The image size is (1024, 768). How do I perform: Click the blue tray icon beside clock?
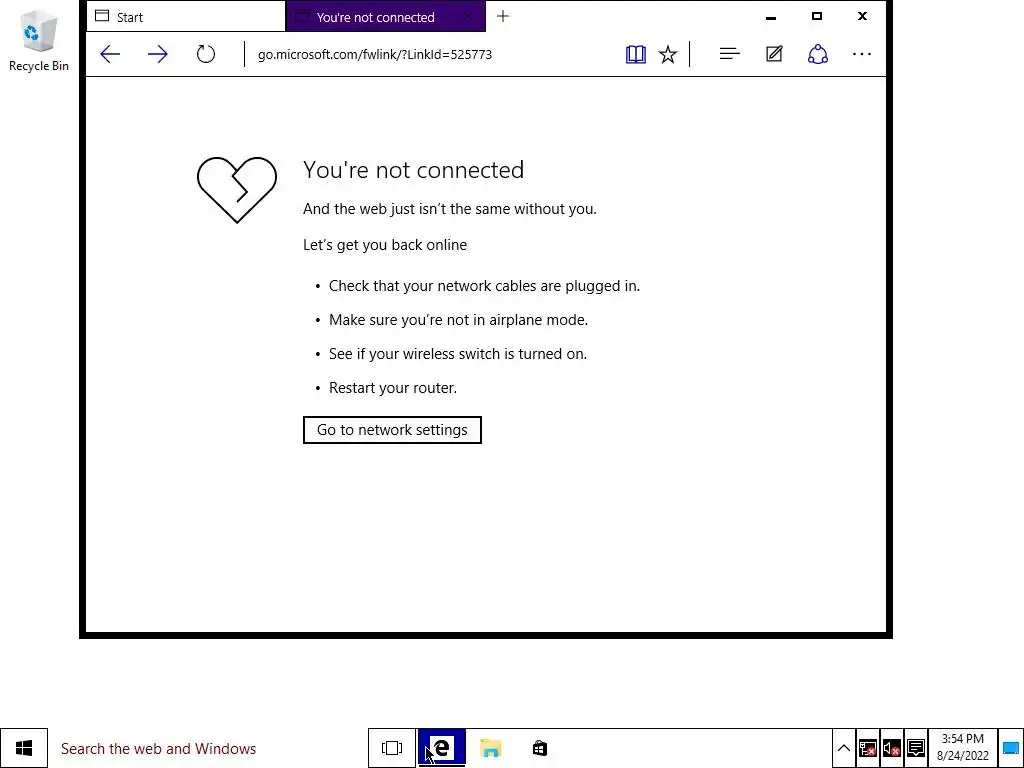click(1011, 748)
